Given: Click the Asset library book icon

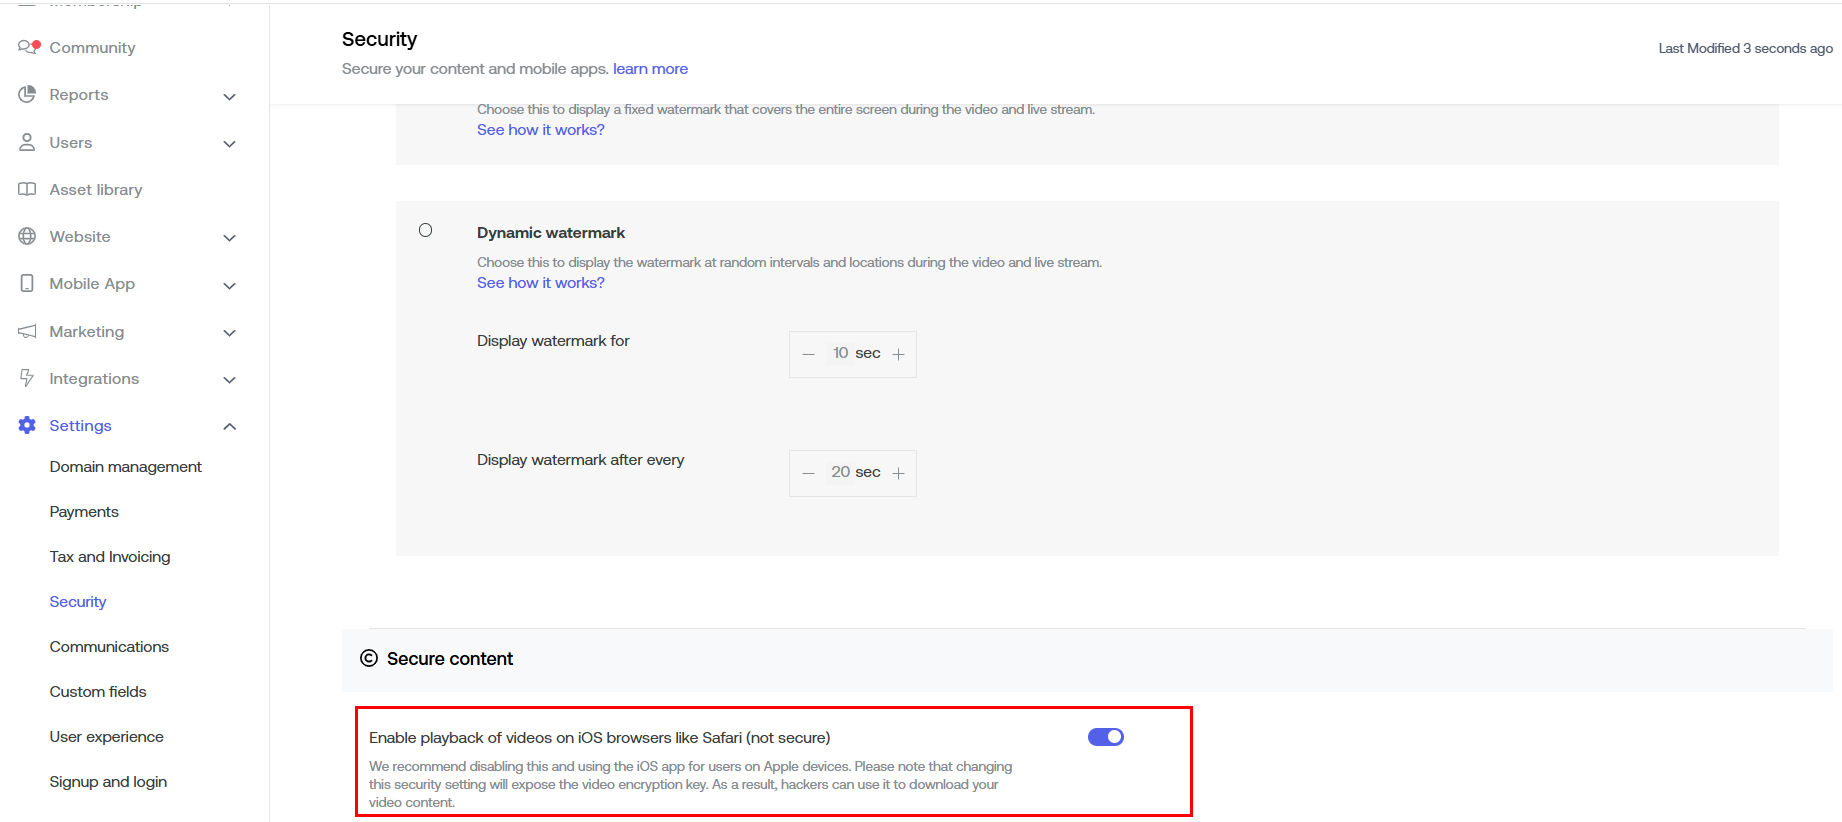Looking at the screenshot, I should click(27, 189).
